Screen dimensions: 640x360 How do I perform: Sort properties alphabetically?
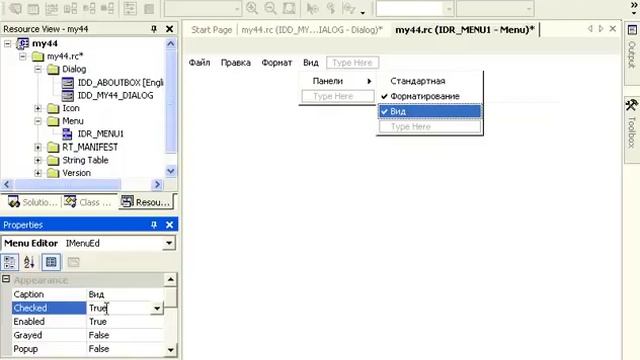(29, 262)
